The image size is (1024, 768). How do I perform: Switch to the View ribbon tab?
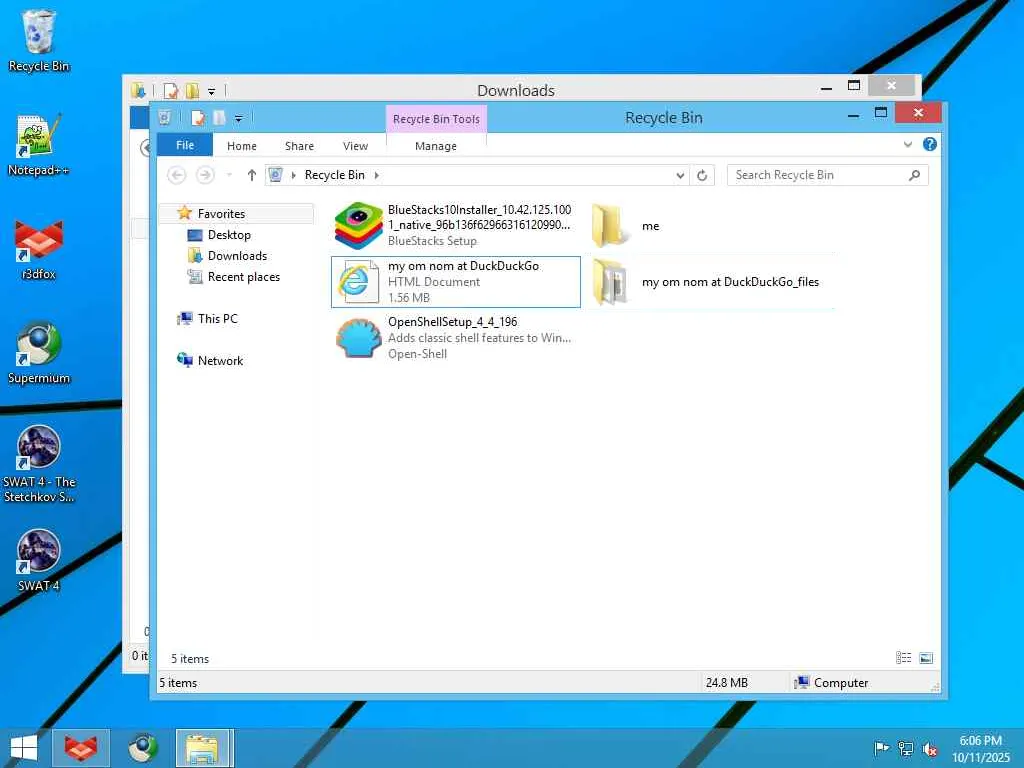pyautogui.click(x=355, y=146)
